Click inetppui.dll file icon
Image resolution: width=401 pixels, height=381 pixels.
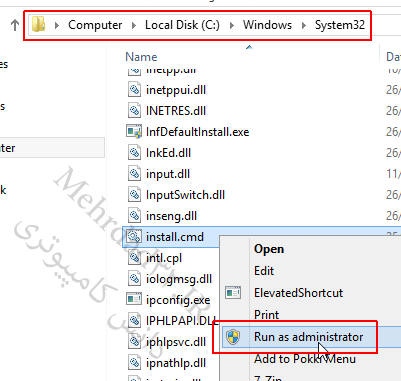pos(134,90)
